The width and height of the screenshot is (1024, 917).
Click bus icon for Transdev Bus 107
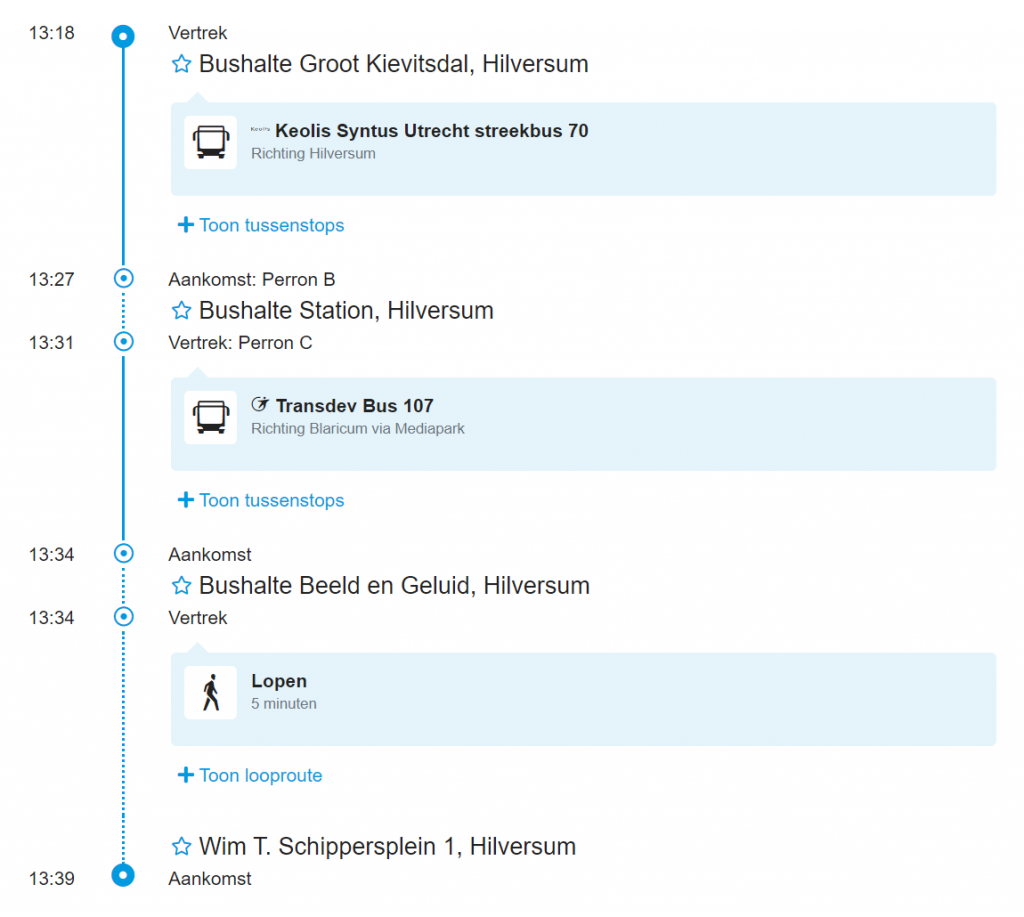tap(210, 417)
